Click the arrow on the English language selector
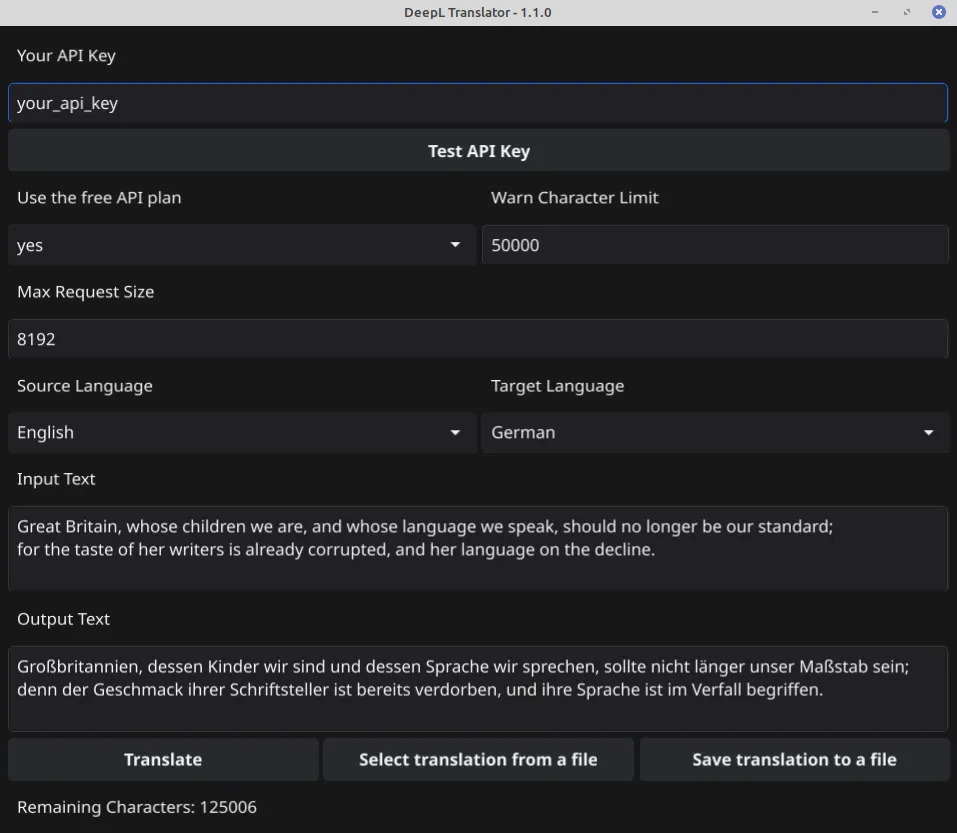This screenshot has height=833, width=957. pos(455,432)
